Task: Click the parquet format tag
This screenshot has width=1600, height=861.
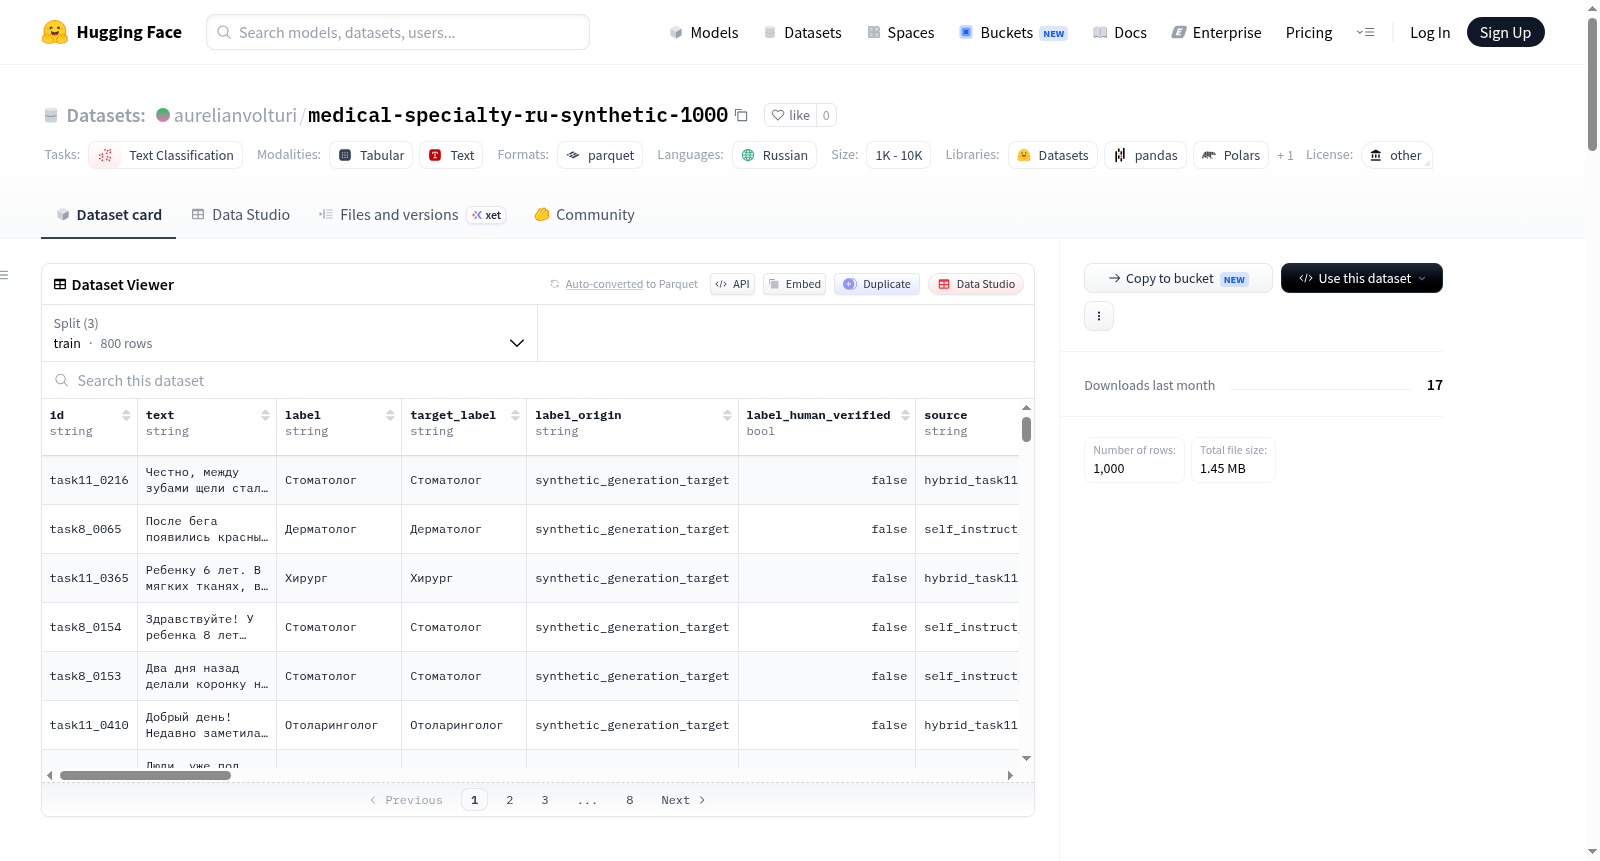Action: tap(600, 155)
